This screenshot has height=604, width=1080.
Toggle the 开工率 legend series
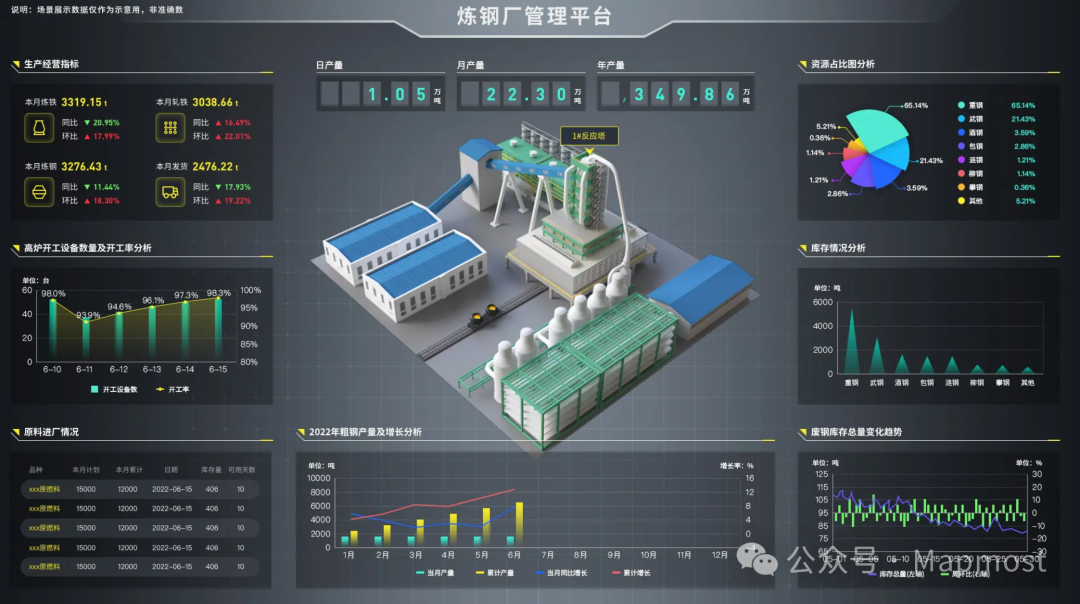(x=173, y=389)
